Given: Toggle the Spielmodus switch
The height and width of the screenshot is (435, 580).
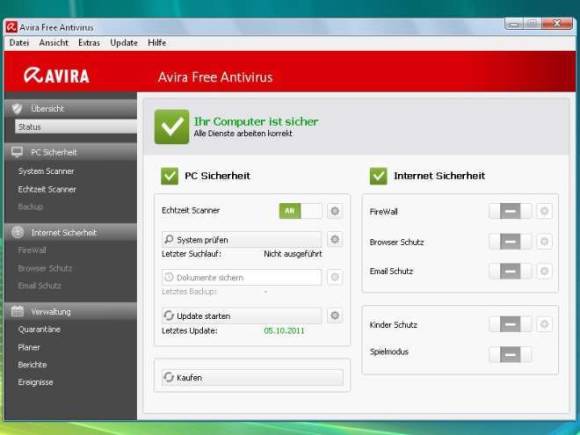Looking at the screenshot, I should (510, 354).
